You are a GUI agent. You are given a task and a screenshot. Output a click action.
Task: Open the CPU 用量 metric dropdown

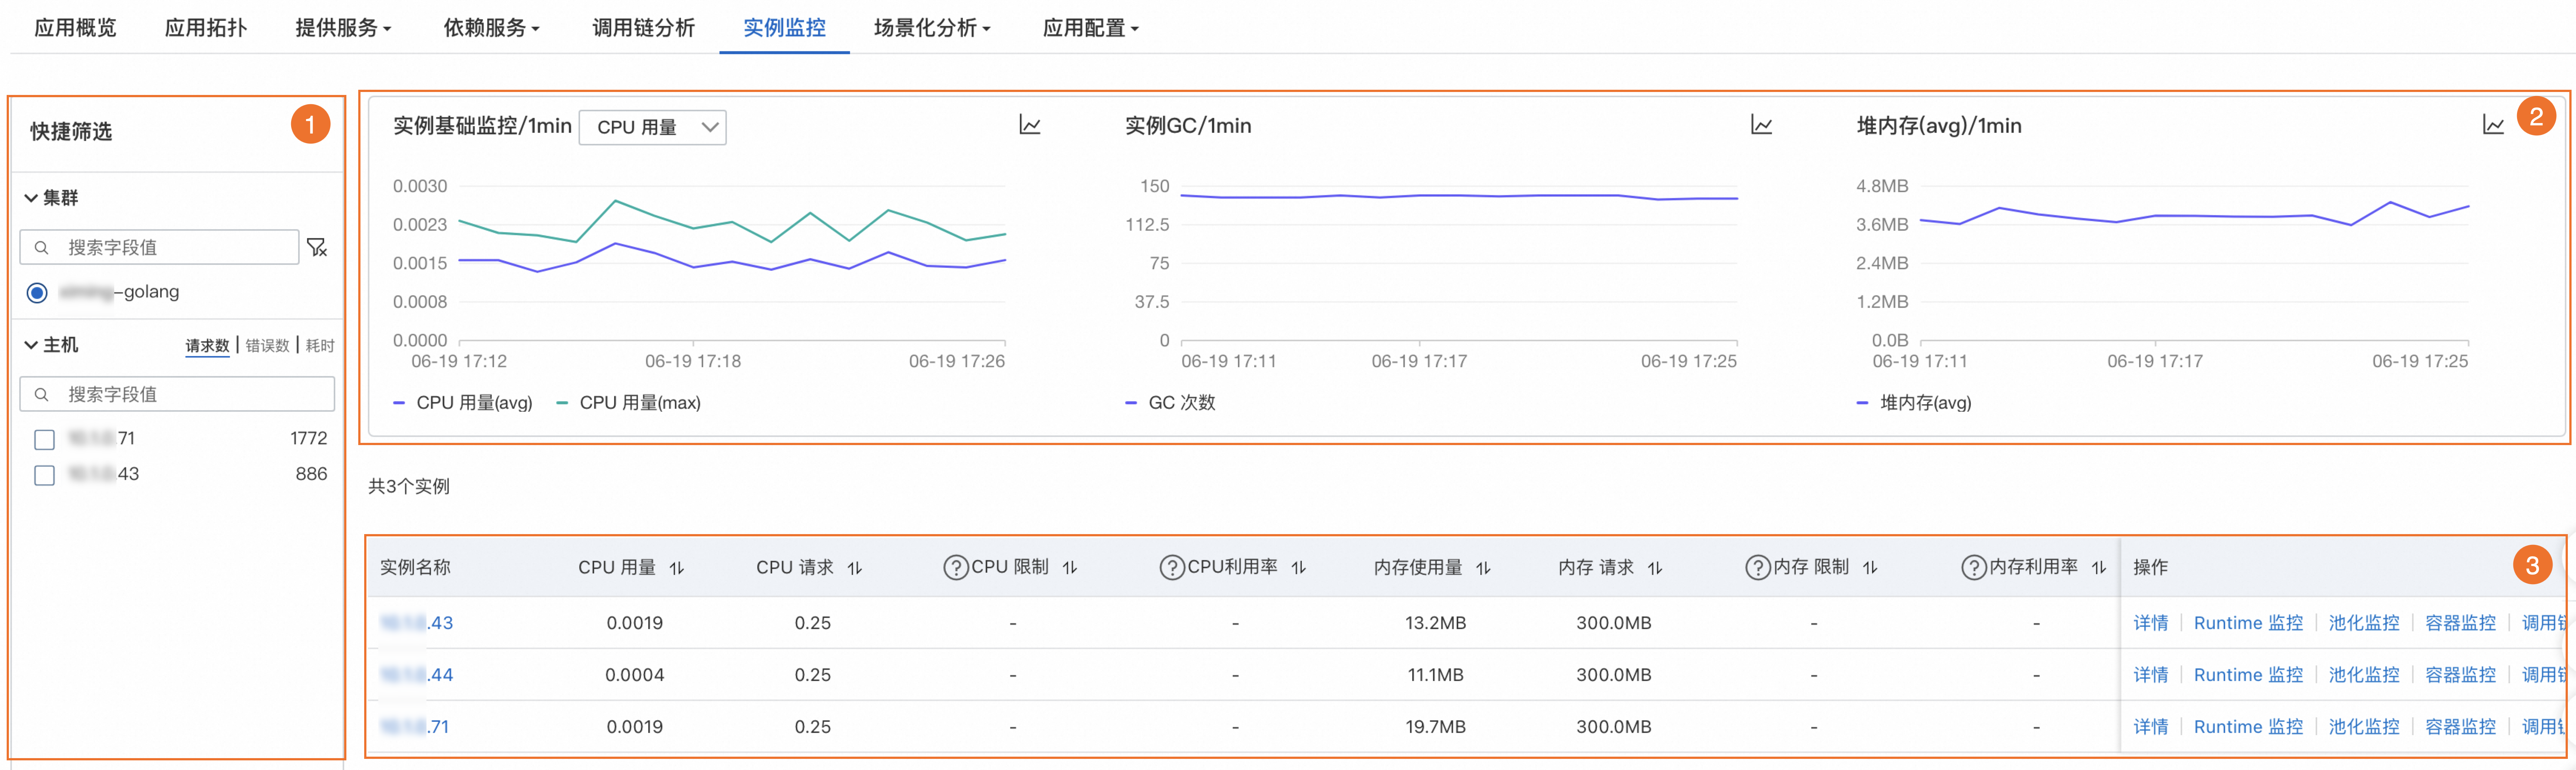pos(652,127)
